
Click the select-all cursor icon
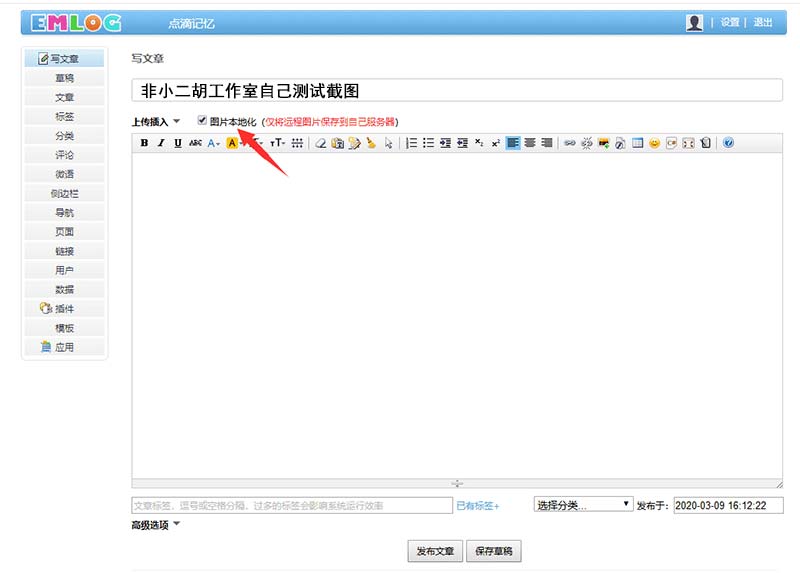pos(388,143)
